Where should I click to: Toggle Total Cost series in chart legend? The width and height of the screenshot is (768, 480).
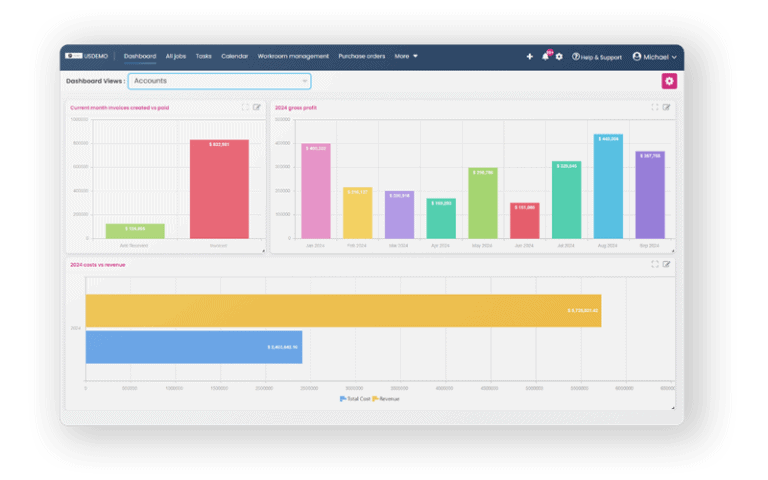point(354,398)
